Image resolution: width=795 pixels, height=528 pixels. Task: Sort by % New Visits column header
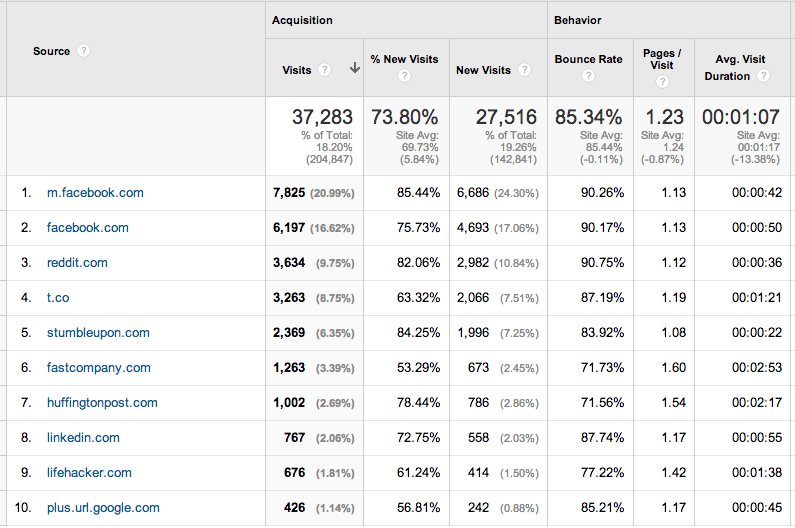pos(404,59)
